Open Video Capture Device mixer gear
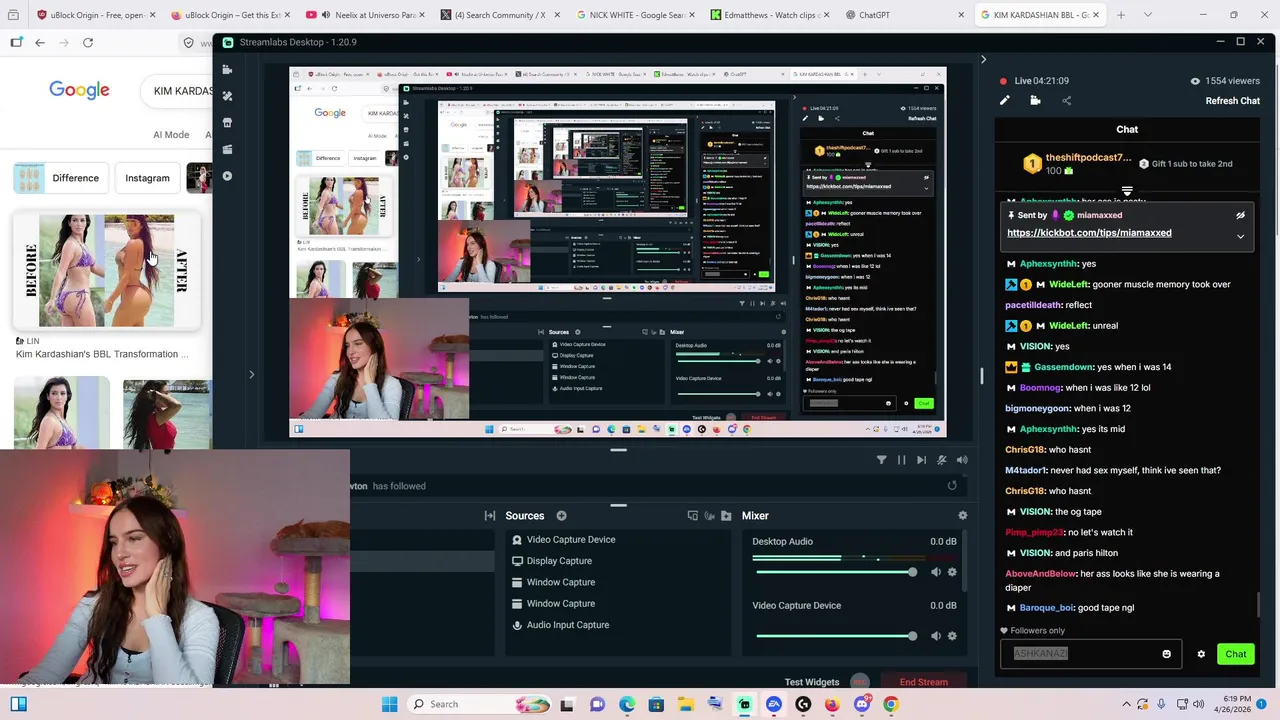1280x720 pixels. click(952, 636)
